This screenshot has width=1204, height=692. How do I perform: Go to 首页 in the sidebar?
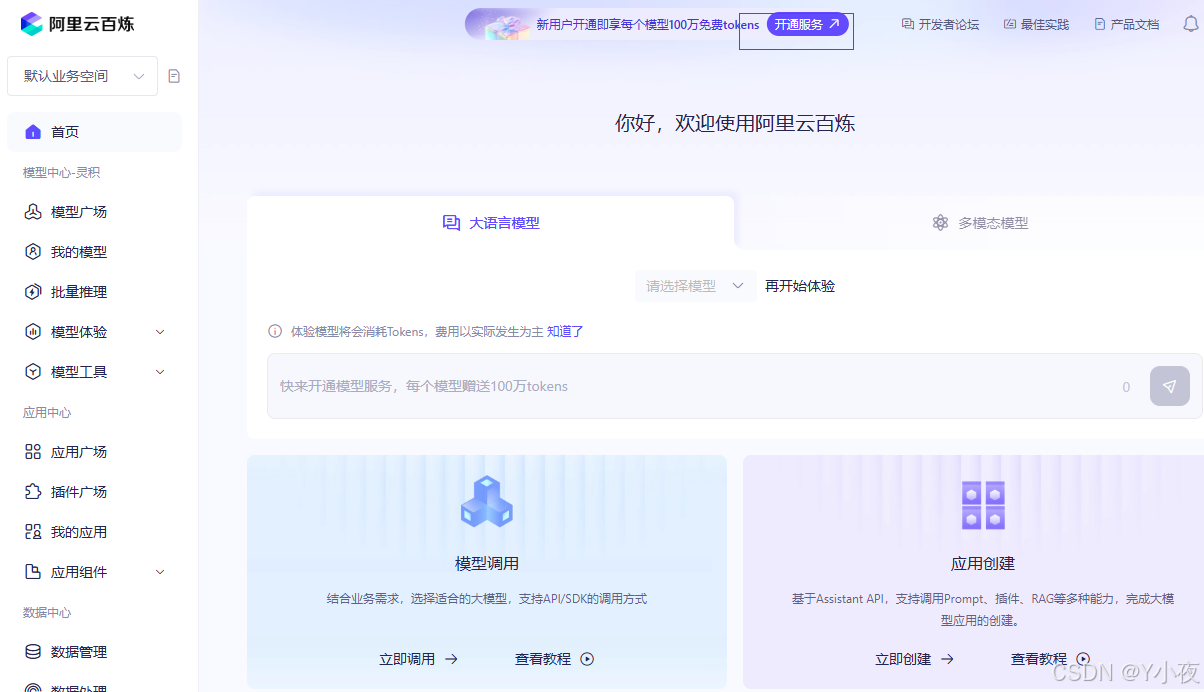pos(95,132)
